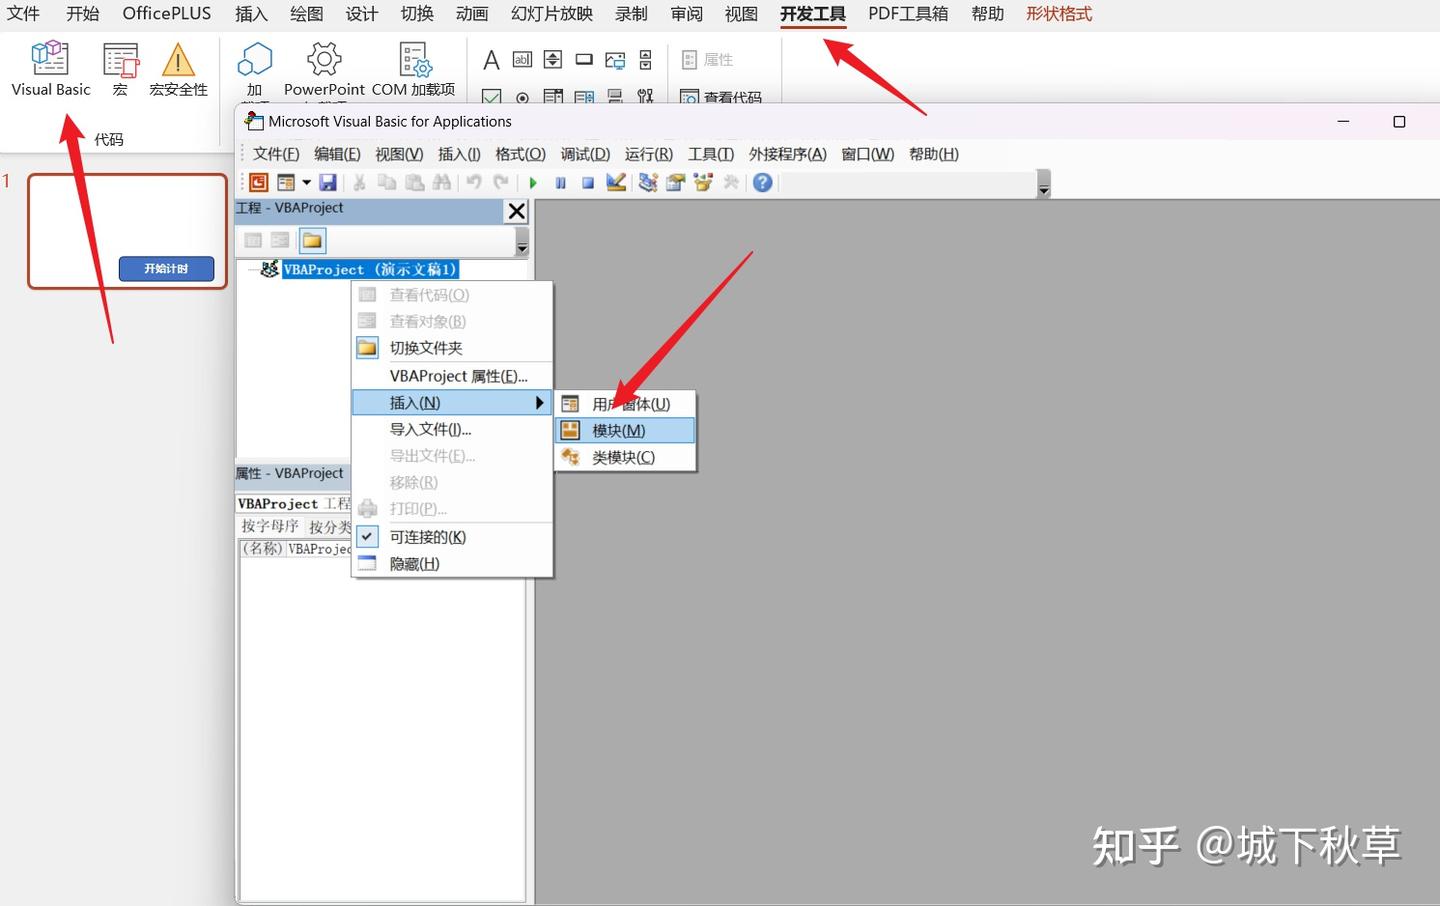
Task: Toggle Folders icon in project panel
Action: (x=312, y=240)
